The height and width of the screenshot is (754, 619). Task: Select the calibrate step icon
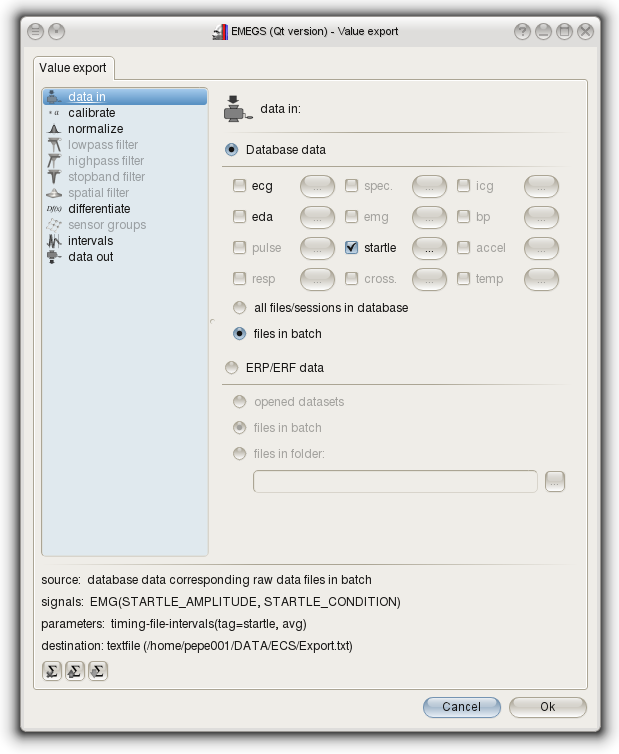pyautogui.click(x=54, y=113)
